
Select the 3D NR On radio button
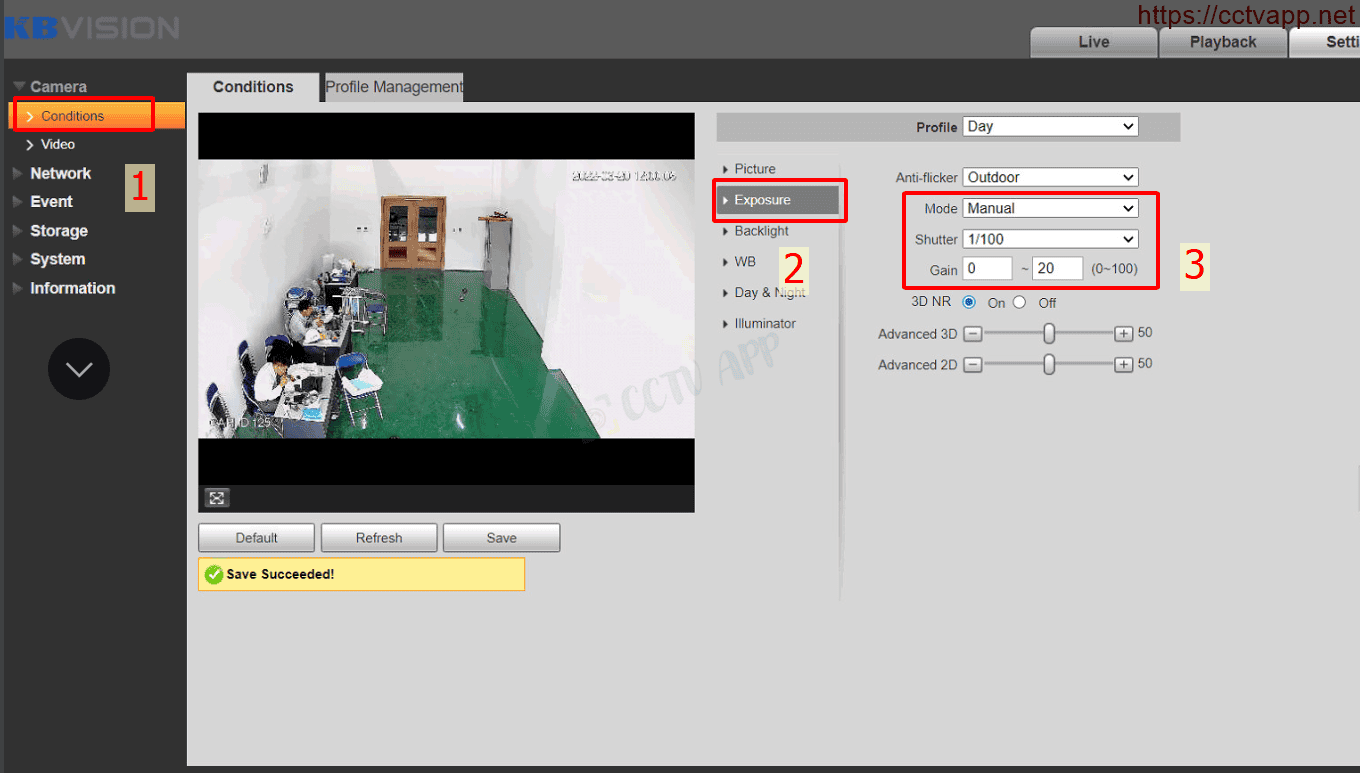coord(969,302)
